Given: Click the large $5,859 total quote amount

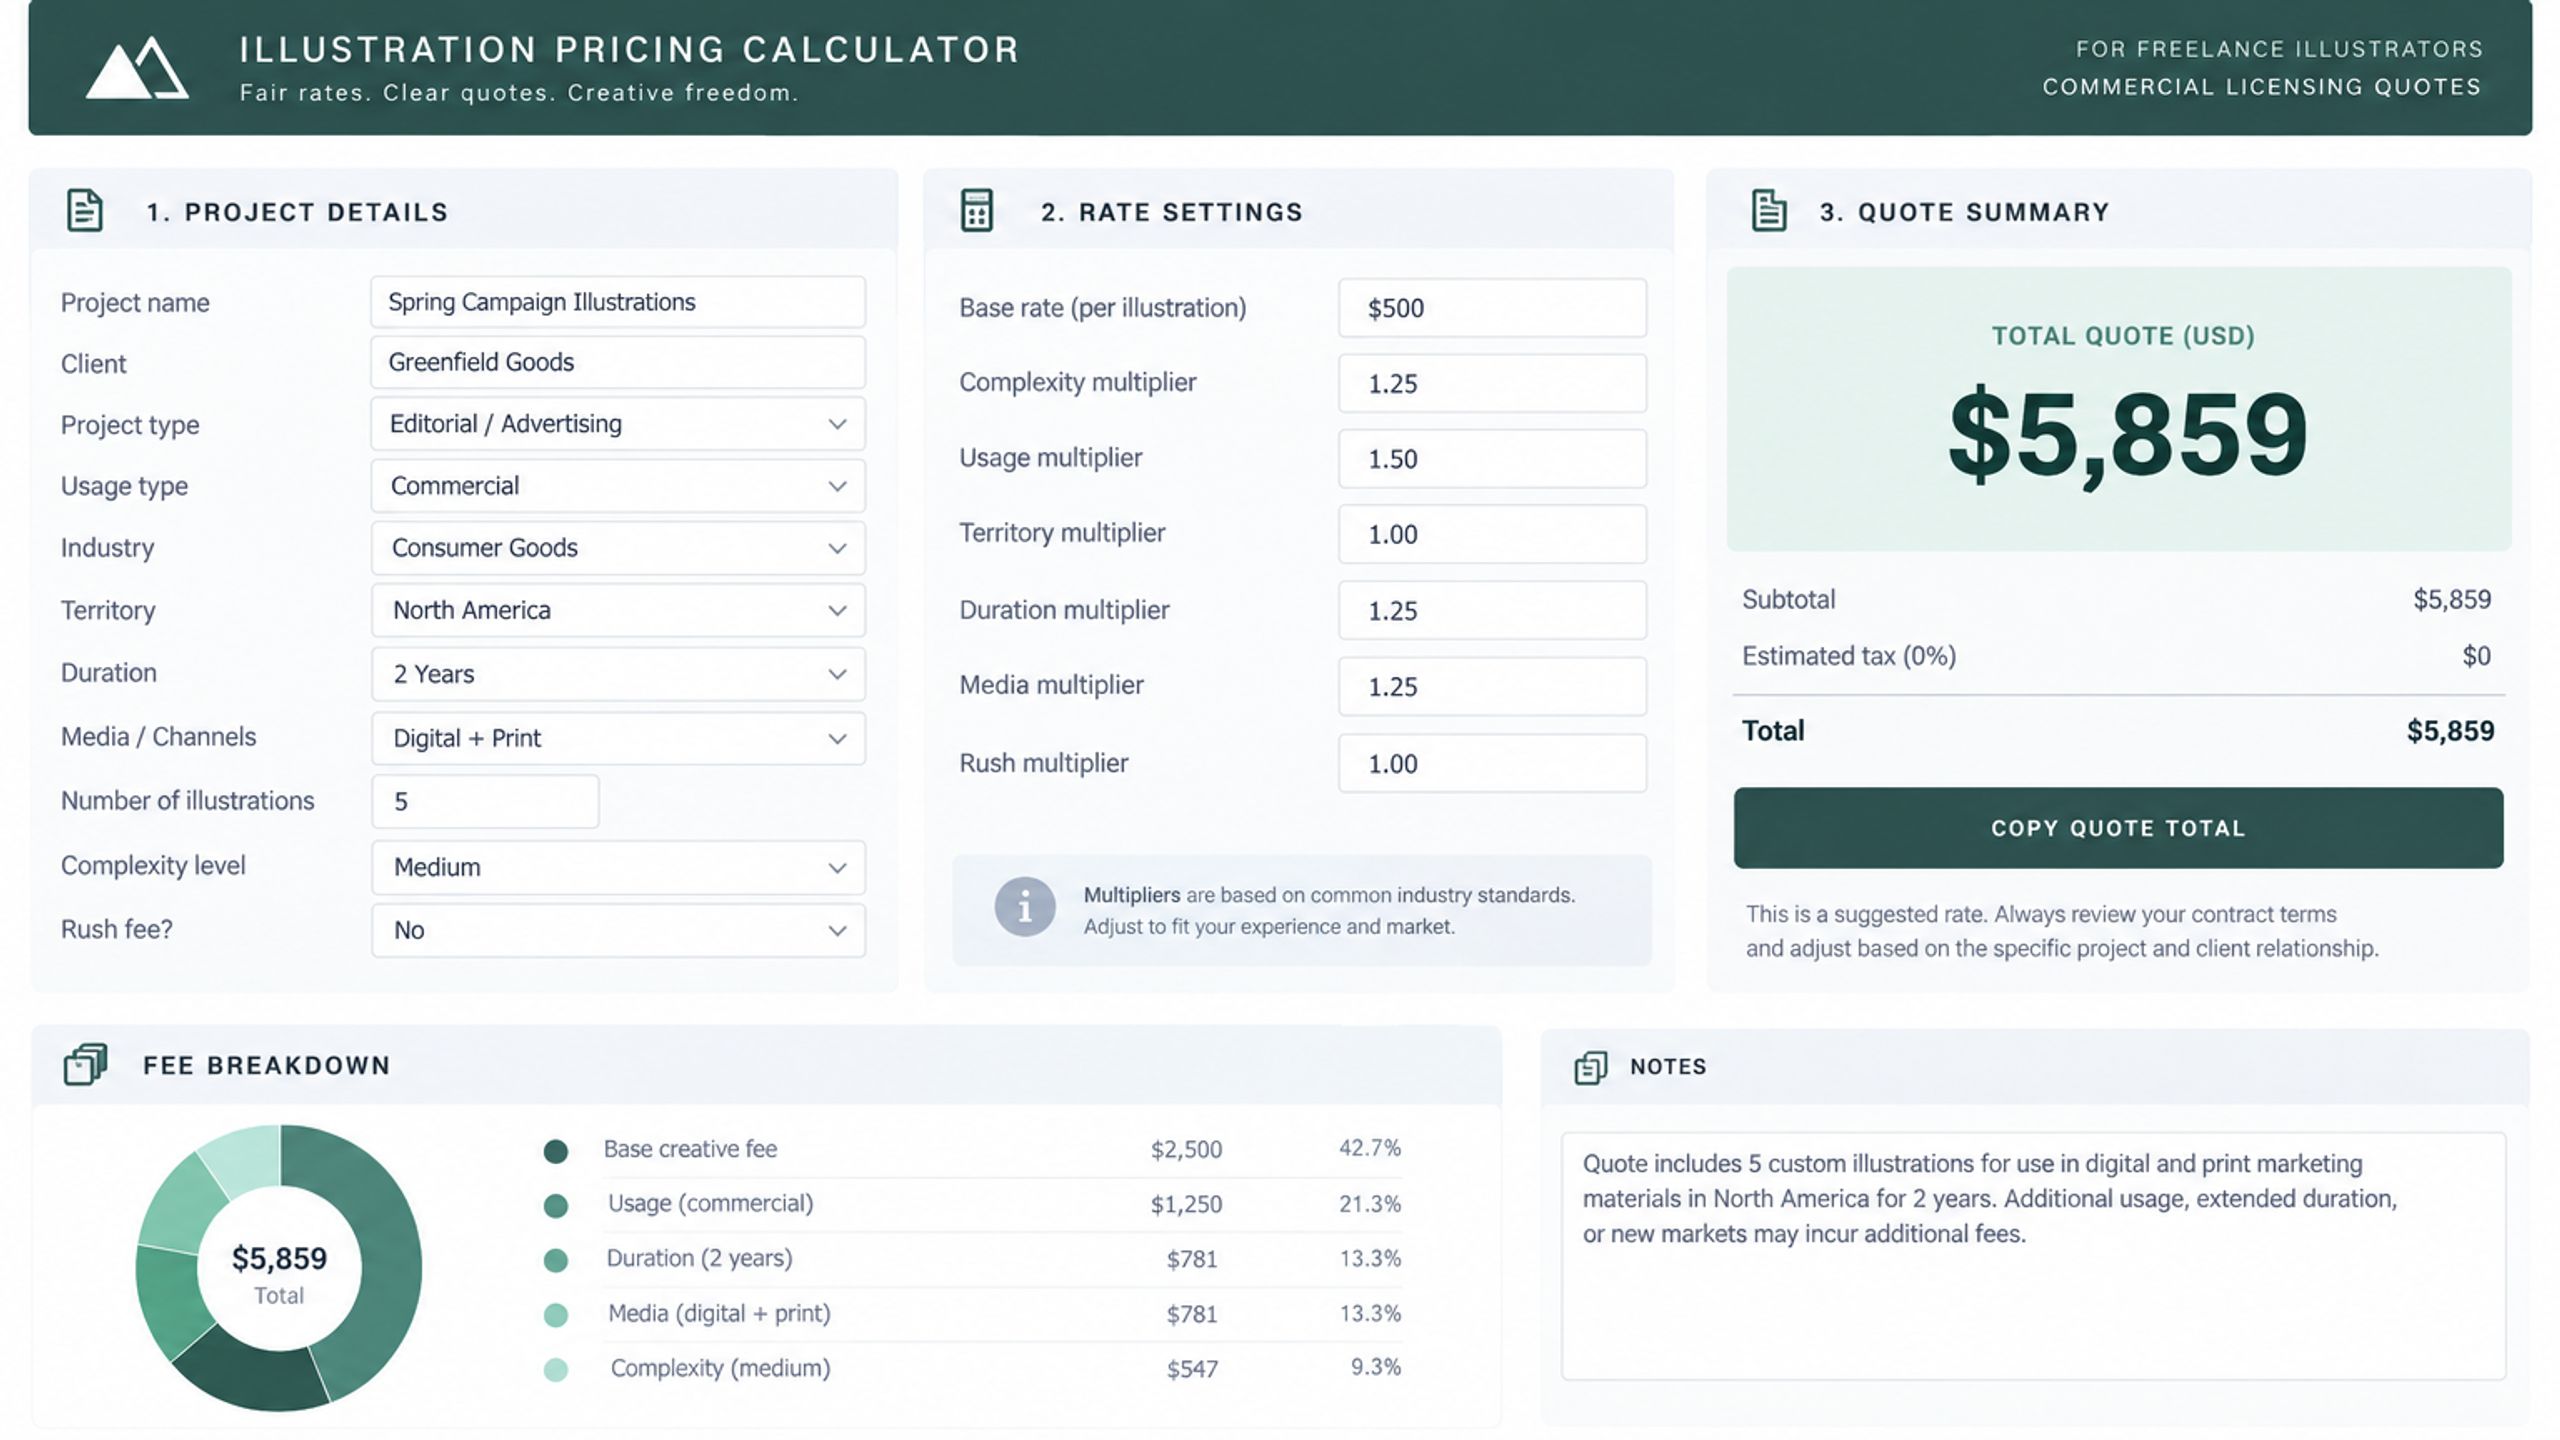Looking at the screenshot, I should [2128, 435].
